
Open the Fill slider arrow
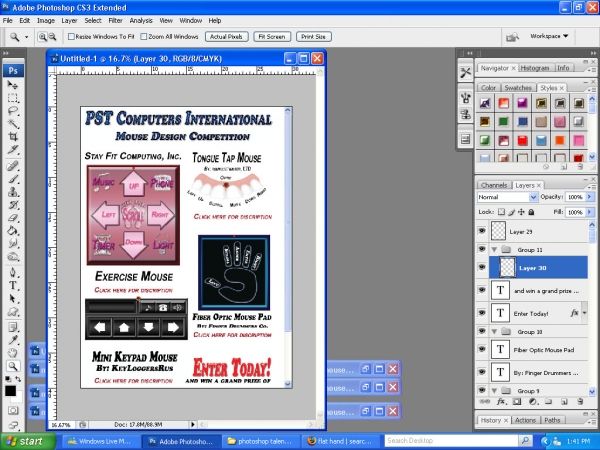590,212
